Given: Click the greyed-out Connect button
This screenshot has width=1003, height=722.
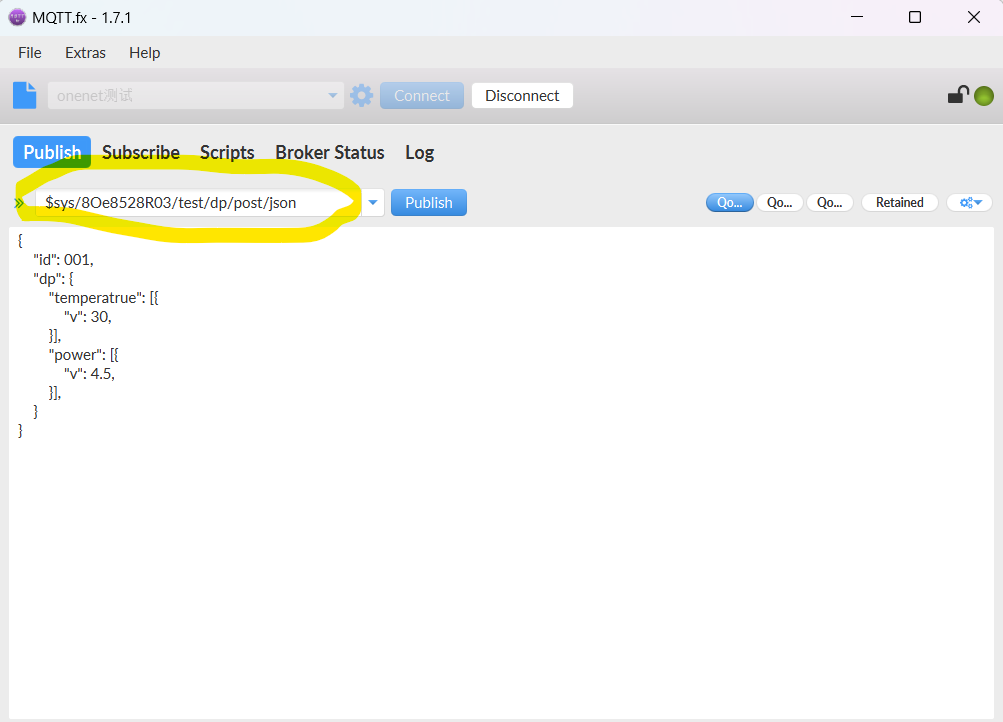Looking at the screenshot, I should coord(422,95).
